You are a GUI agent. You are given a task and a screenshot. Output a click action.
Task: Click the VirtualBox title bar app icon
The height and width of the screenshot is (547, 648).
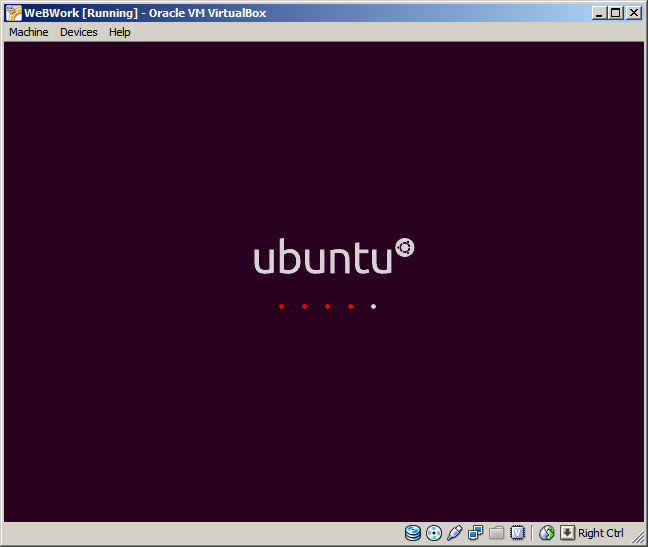tap(13, 13)
